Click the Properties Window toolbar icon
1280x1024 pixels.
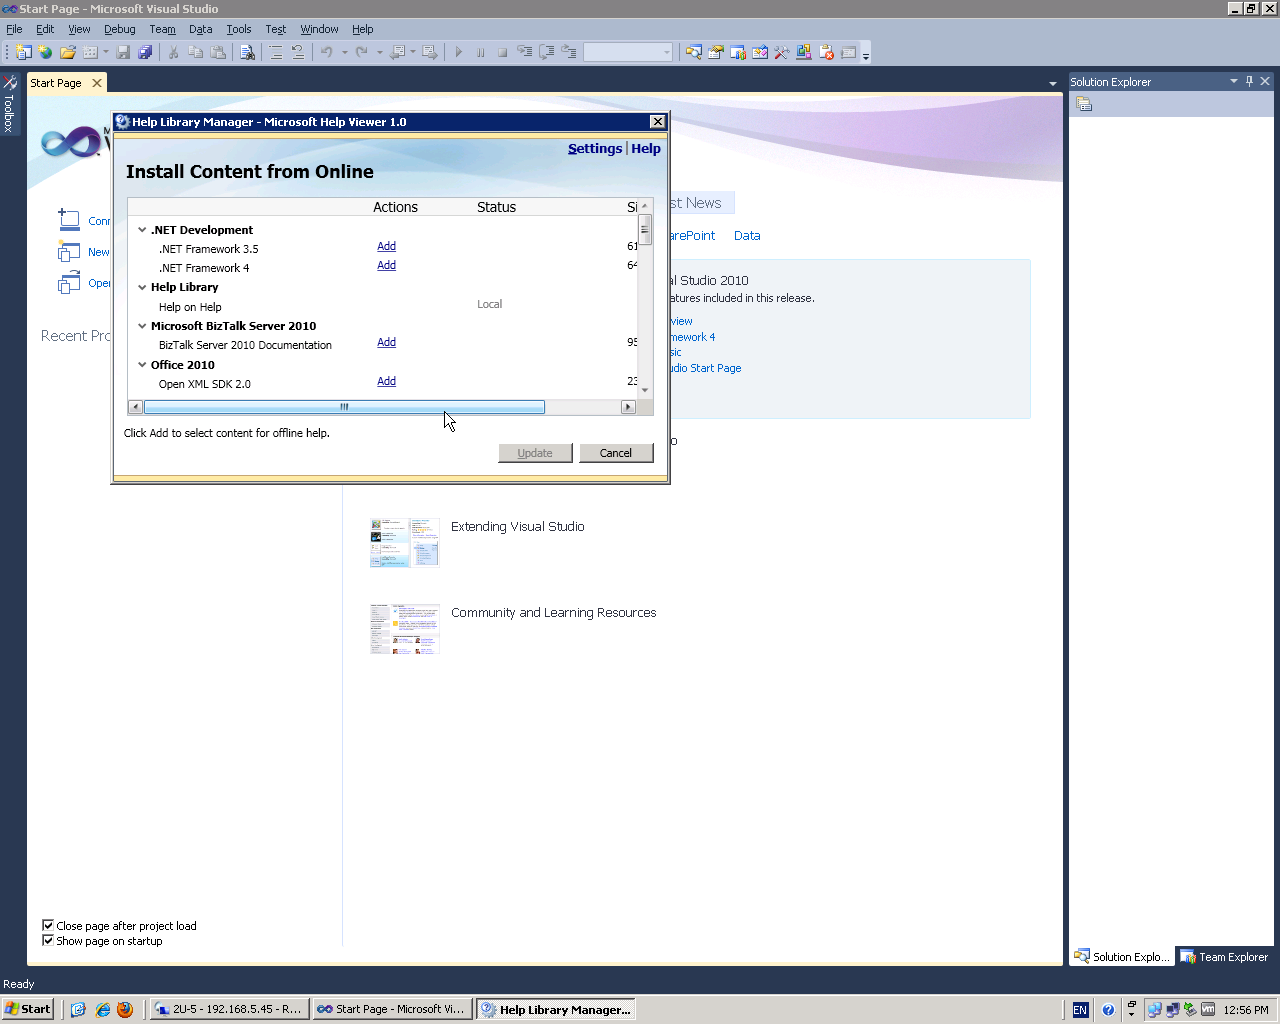click(x=715, y=52)
